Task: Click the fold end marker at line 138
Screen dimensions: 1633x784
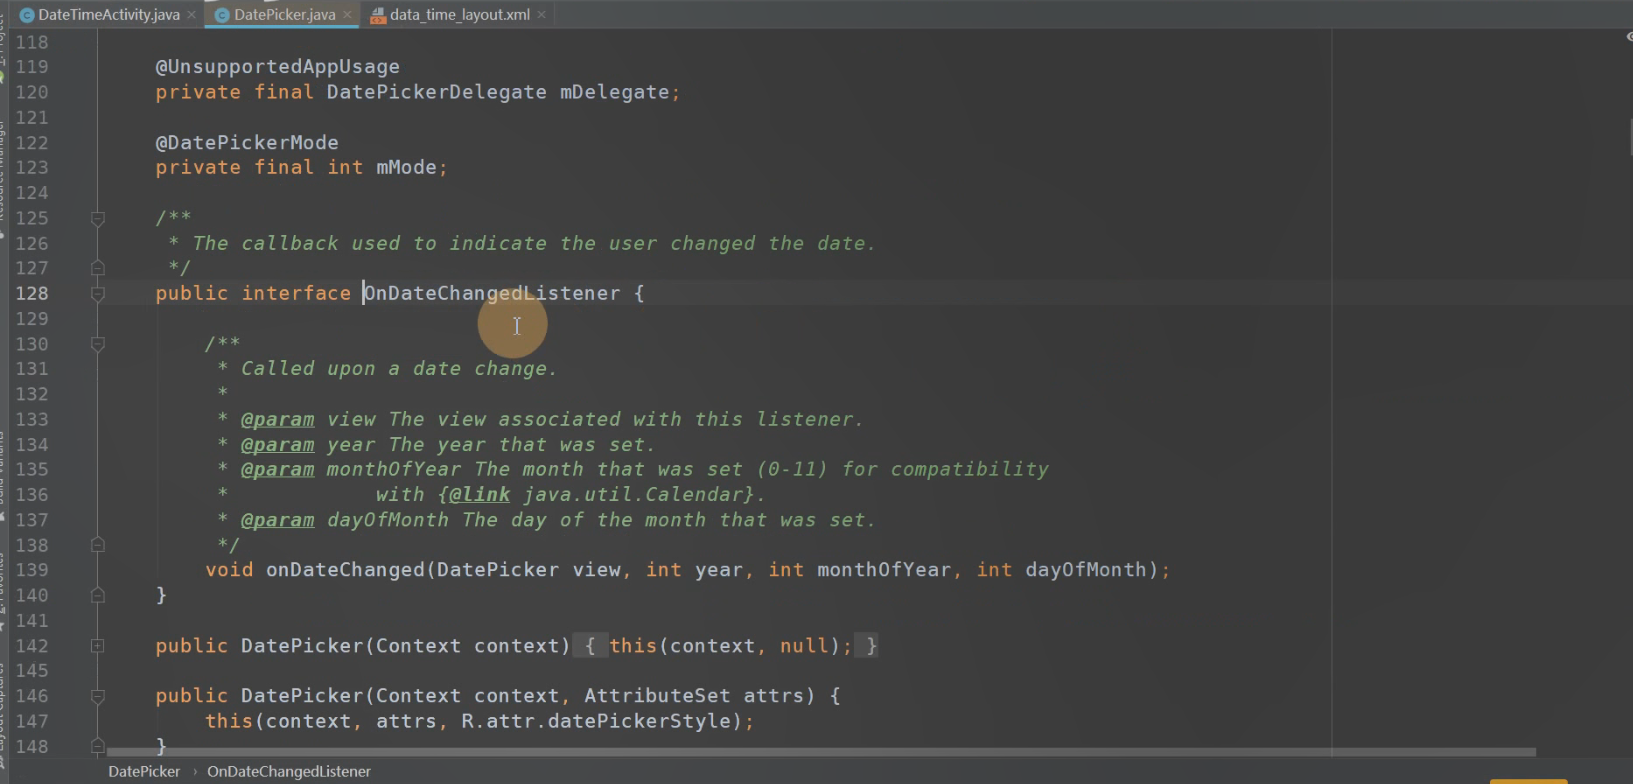Action: (x=98, y=545)
